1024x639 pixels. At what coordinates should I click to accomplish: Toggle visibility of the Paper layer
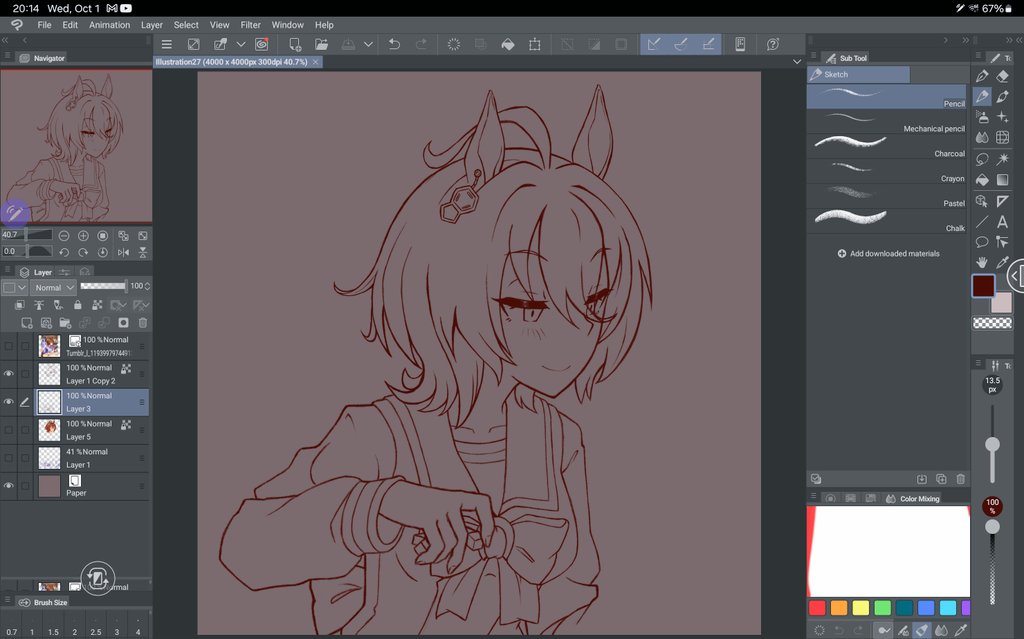point(8,486)
